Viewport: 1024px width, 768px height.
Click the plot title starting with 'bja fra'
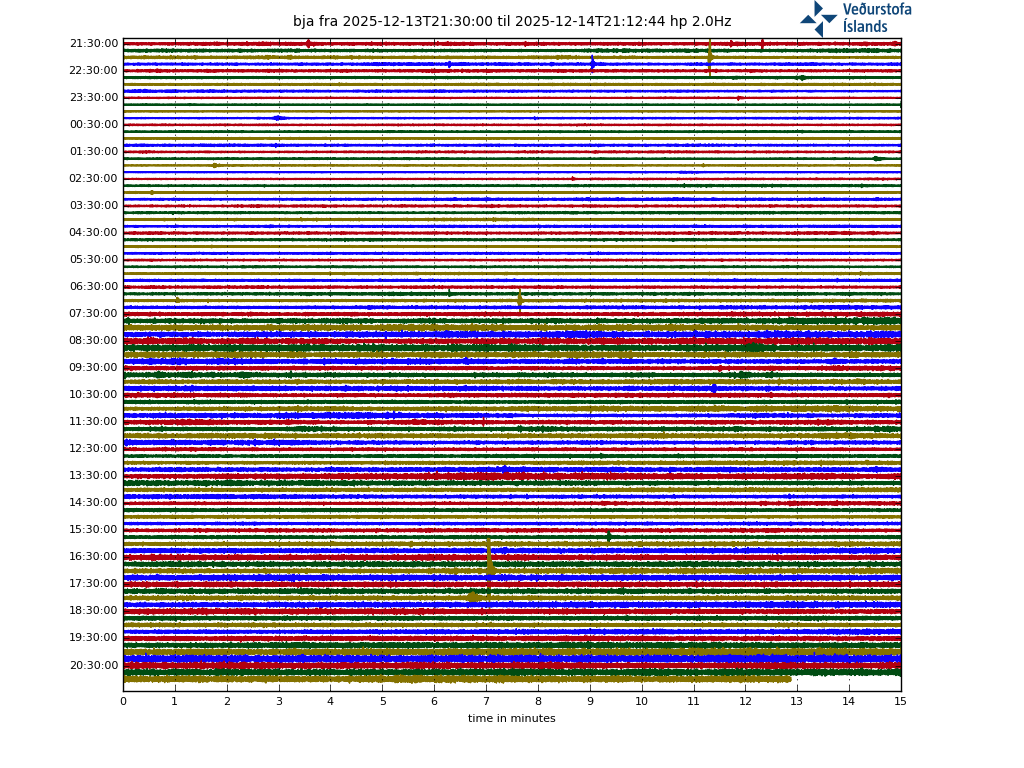511,21
